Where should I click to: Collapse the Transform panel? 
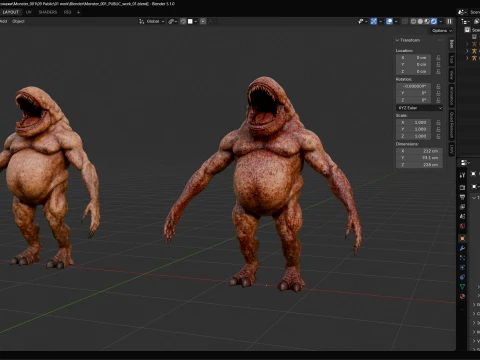407,40
